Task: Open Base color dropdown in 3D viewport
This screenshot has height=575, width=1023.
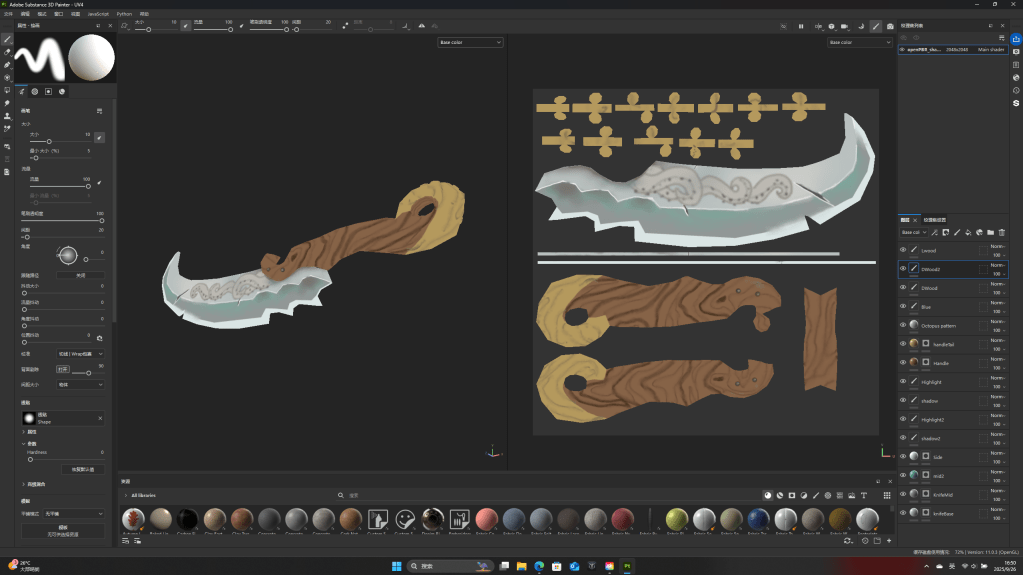Action: tap(470, 42)
